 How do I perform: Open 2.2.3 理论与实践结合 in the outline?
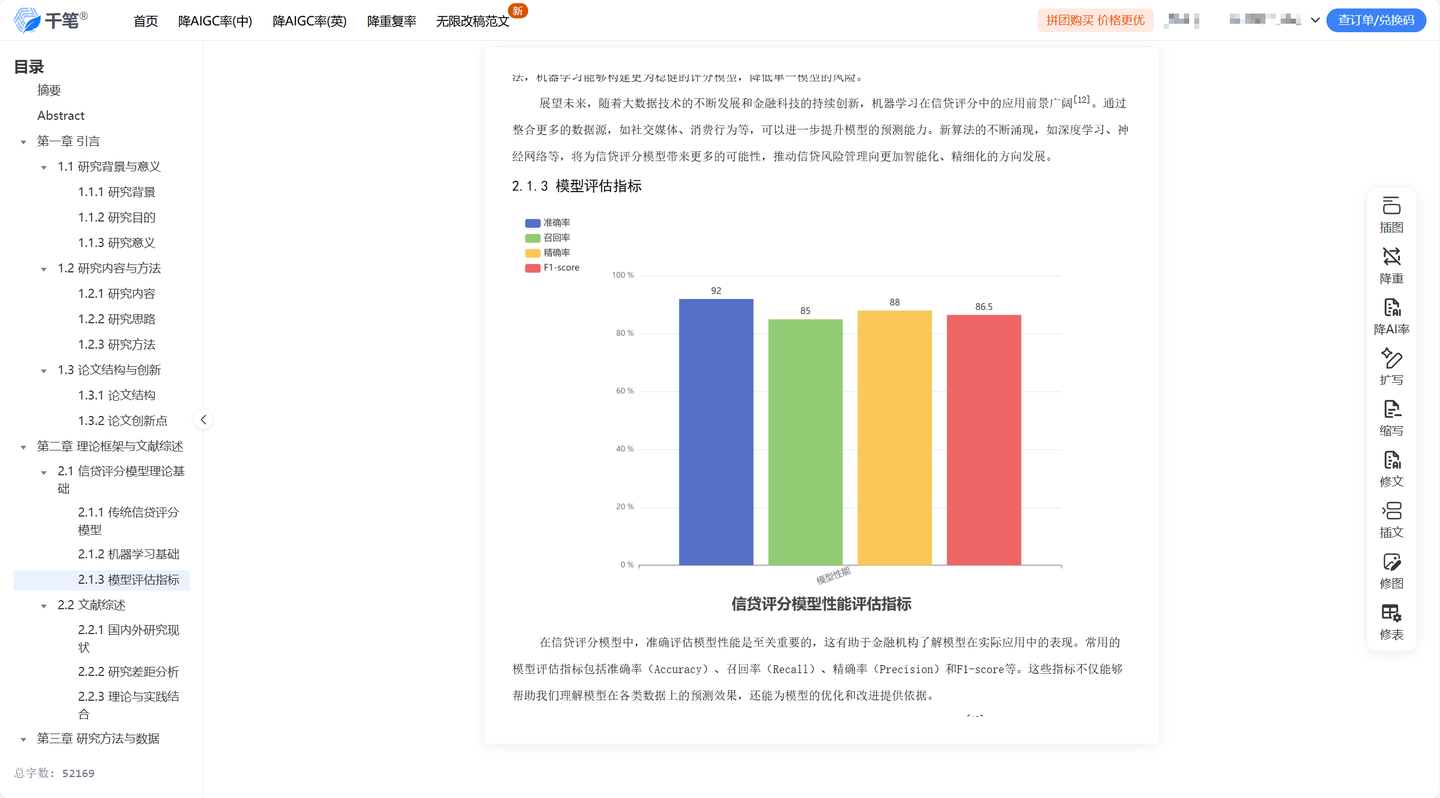[129, 705]
